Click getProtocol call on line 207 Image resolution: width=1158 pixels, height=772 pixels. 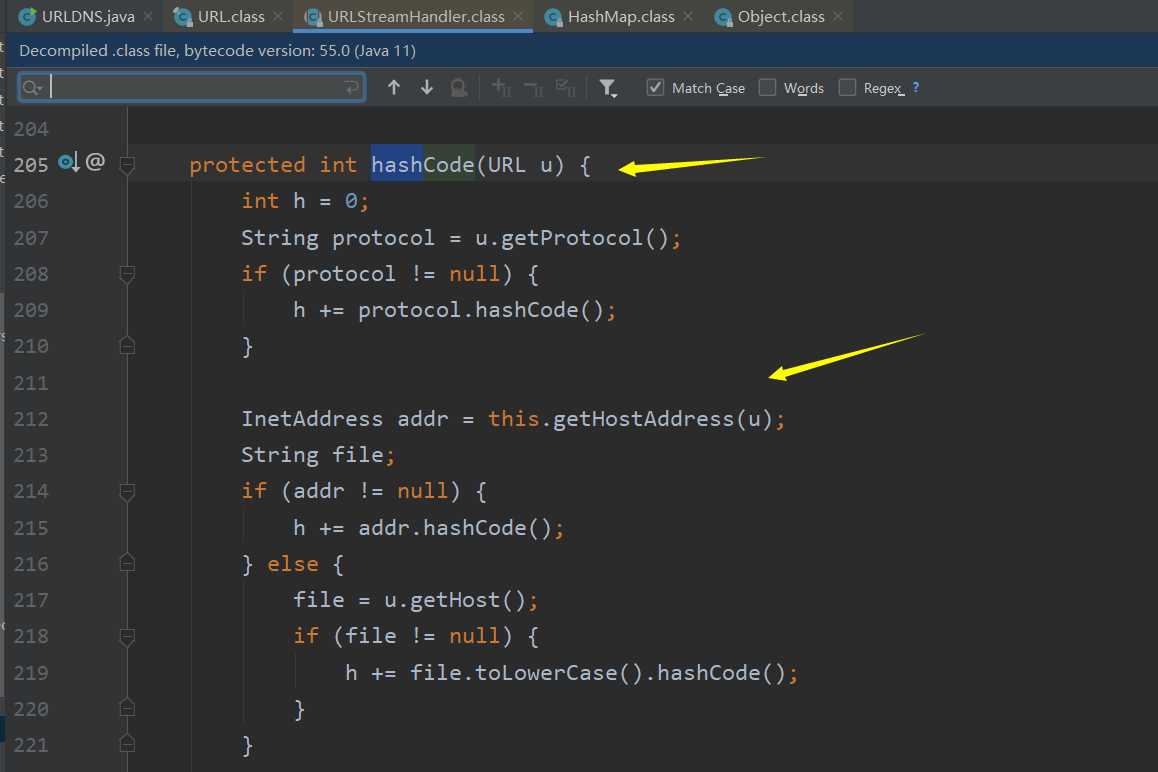coord(572,238)
